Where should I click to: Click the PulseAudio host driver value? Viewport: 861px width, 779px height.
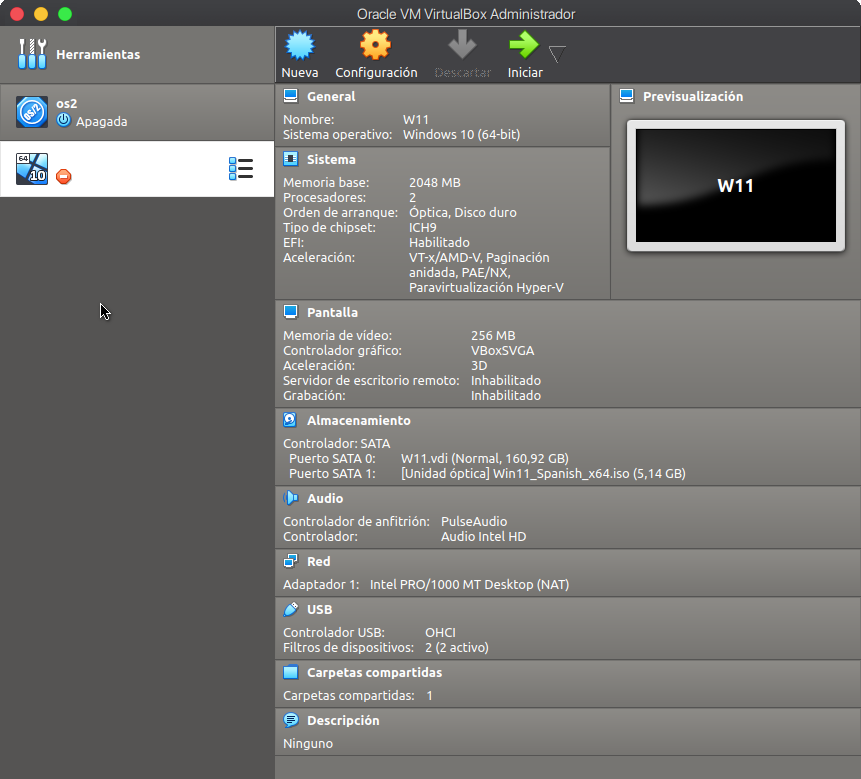coord(474,522)
